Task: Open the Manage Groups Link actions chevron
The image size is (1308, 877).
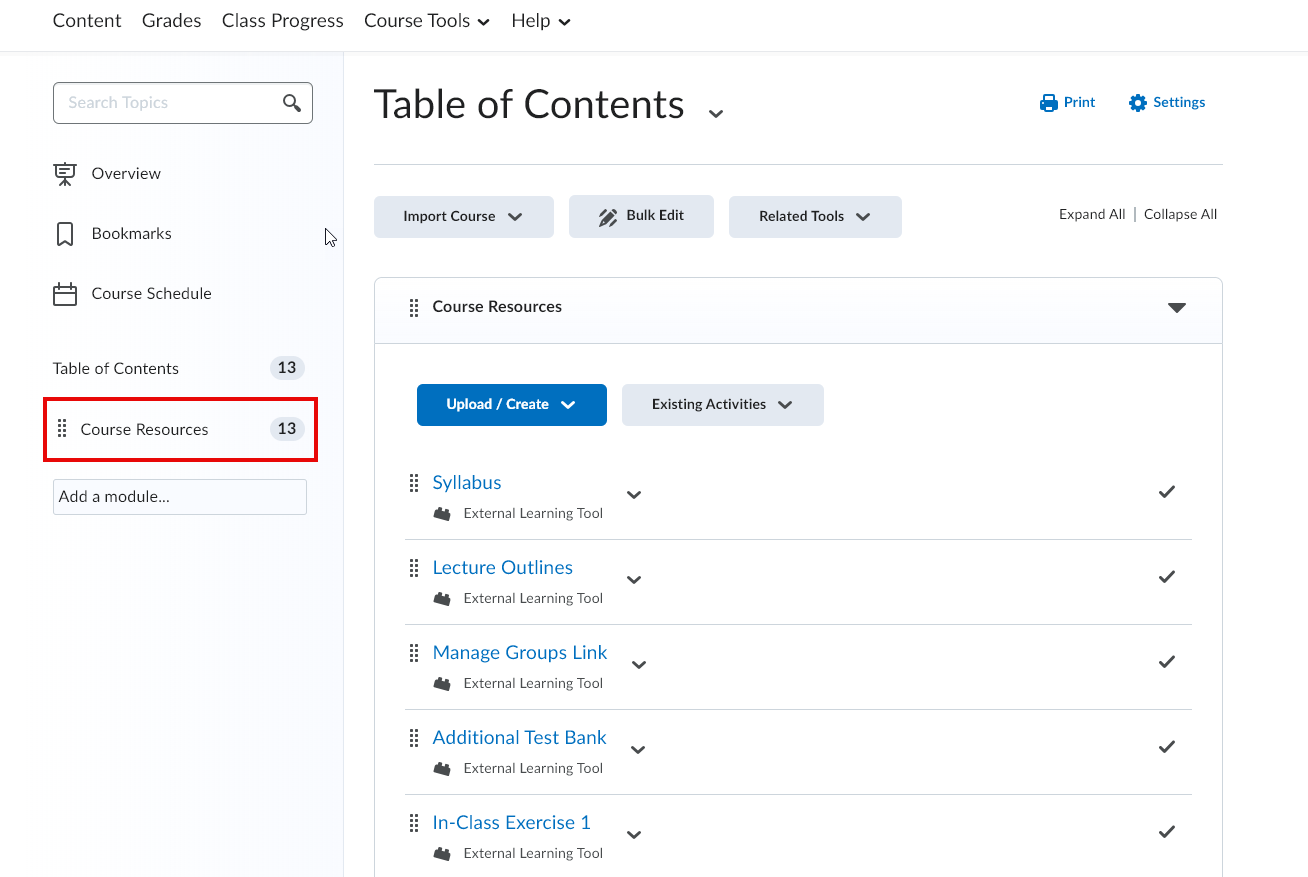Action: (639, 665)
